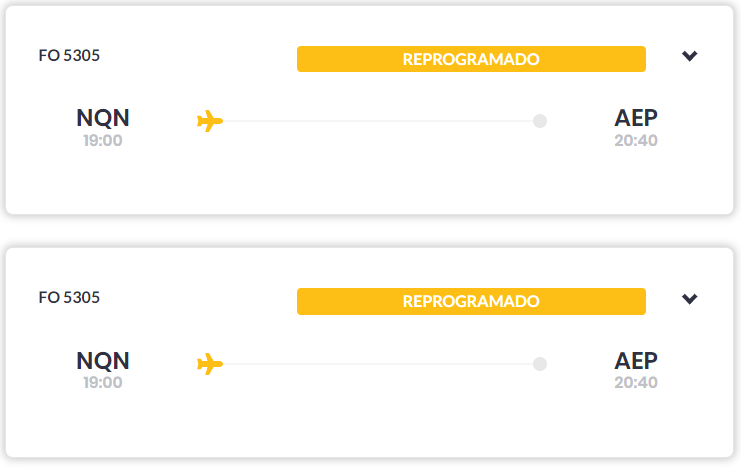Click the gray arrival dot in bottom card
The width and height of the screenshot is (741, 471).
point(540,364)
